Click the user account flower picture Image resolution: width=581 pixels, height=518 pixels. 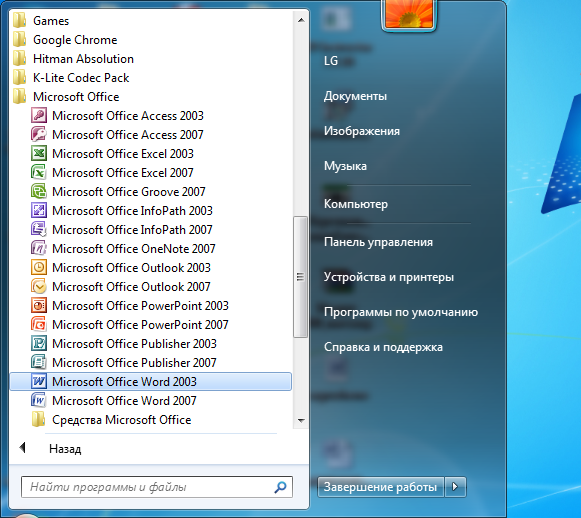(x=409, y=14)
